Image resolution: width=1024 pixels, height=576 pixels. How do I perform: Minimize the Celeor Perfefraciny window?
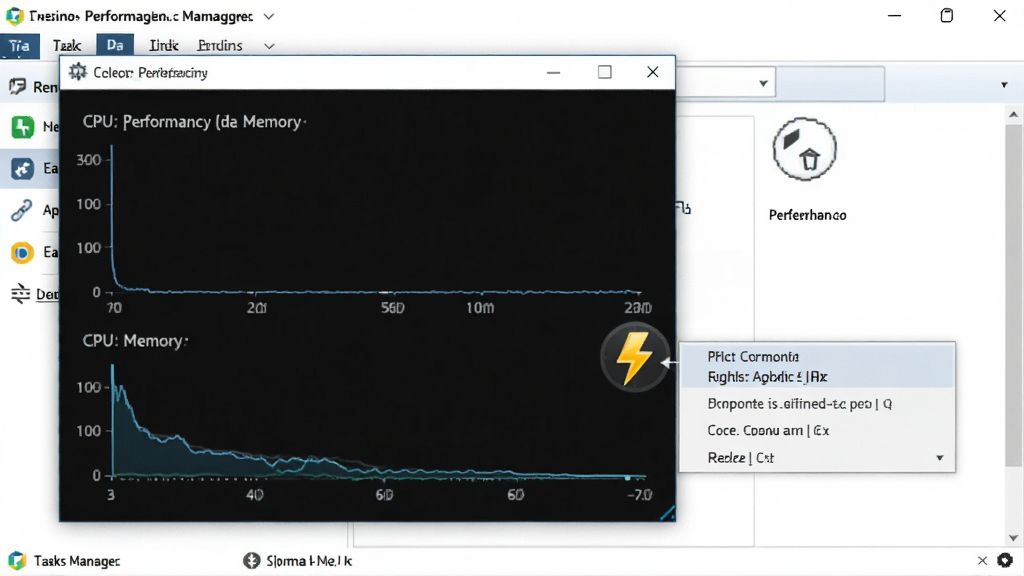[553, 72]
